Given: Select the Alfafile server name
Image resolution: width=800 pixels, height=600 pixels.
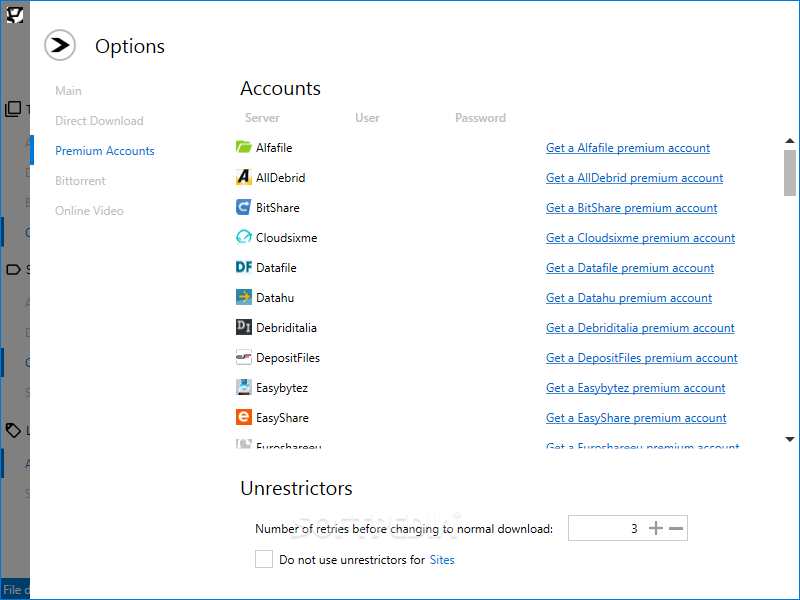Looking at the screenshot, I should (274, 148).
